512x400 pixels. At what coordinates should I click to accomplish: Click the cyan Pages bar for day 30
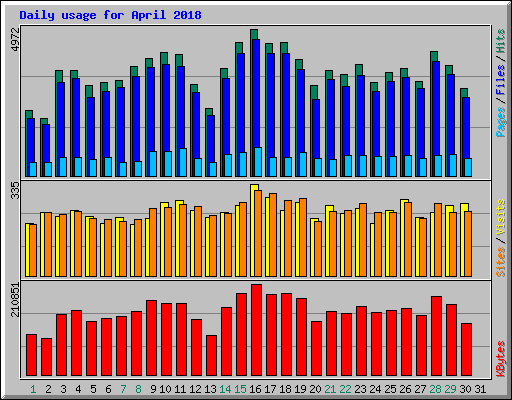click(468, 167)
